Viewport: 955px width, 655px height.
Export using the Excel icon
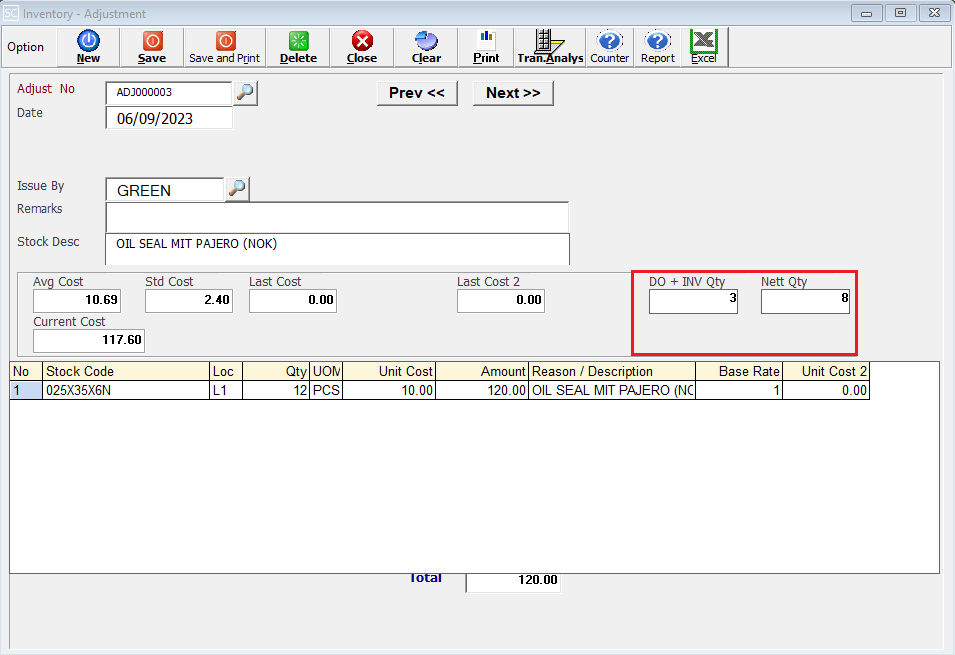(x=704, y=47)
